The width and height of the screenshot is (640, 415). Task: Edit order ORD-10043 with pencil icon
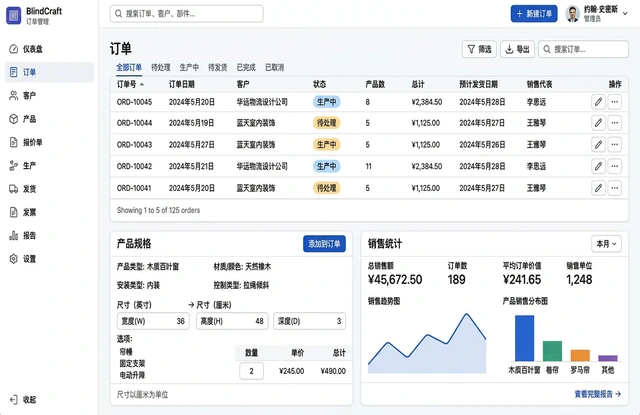coord(598,144)
